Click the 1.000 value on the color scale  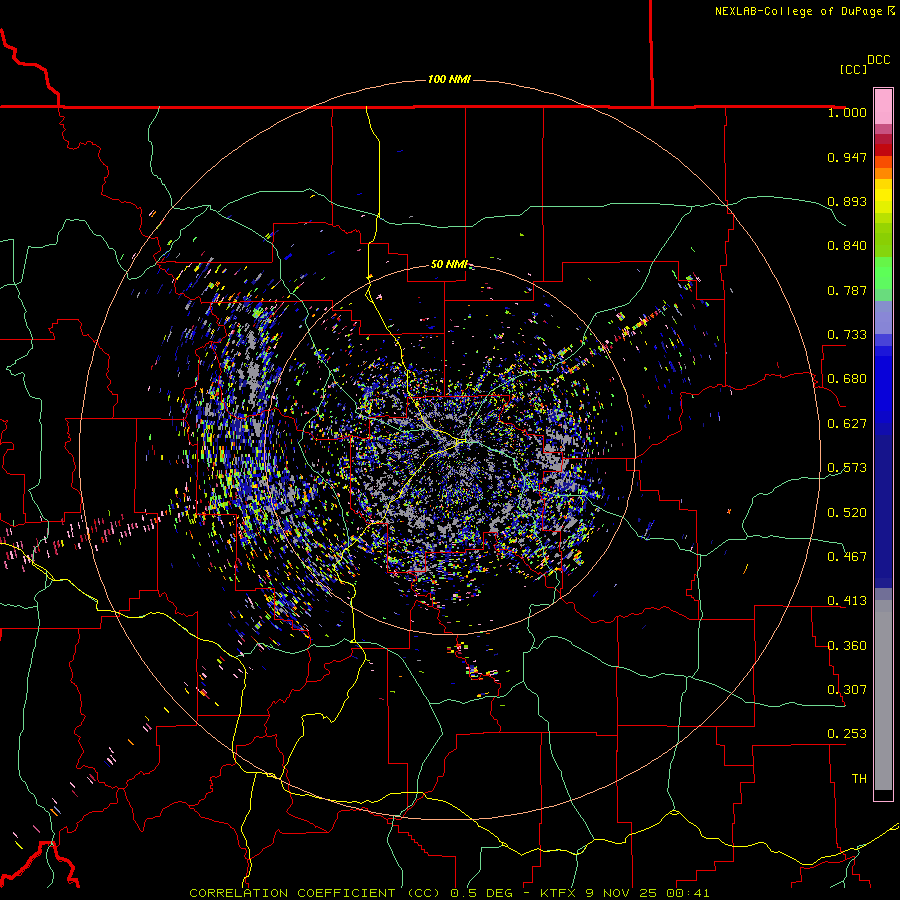pos(847,112)
